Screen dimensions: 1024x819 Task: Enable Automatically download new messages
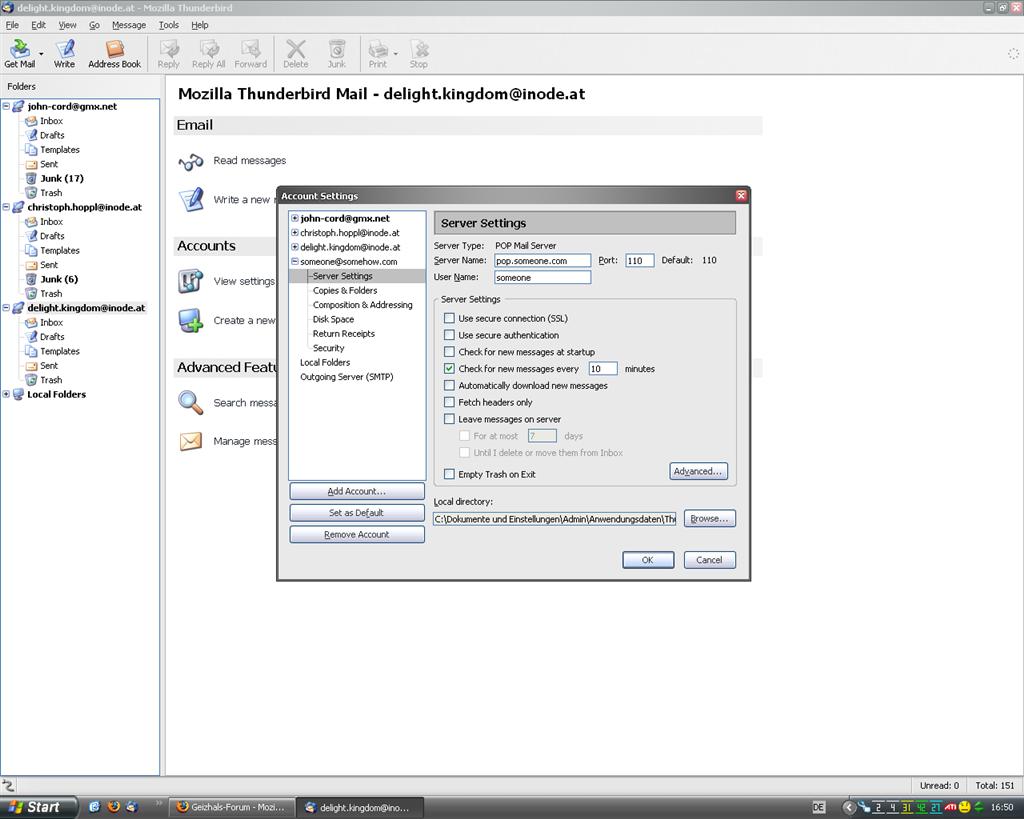449,385
